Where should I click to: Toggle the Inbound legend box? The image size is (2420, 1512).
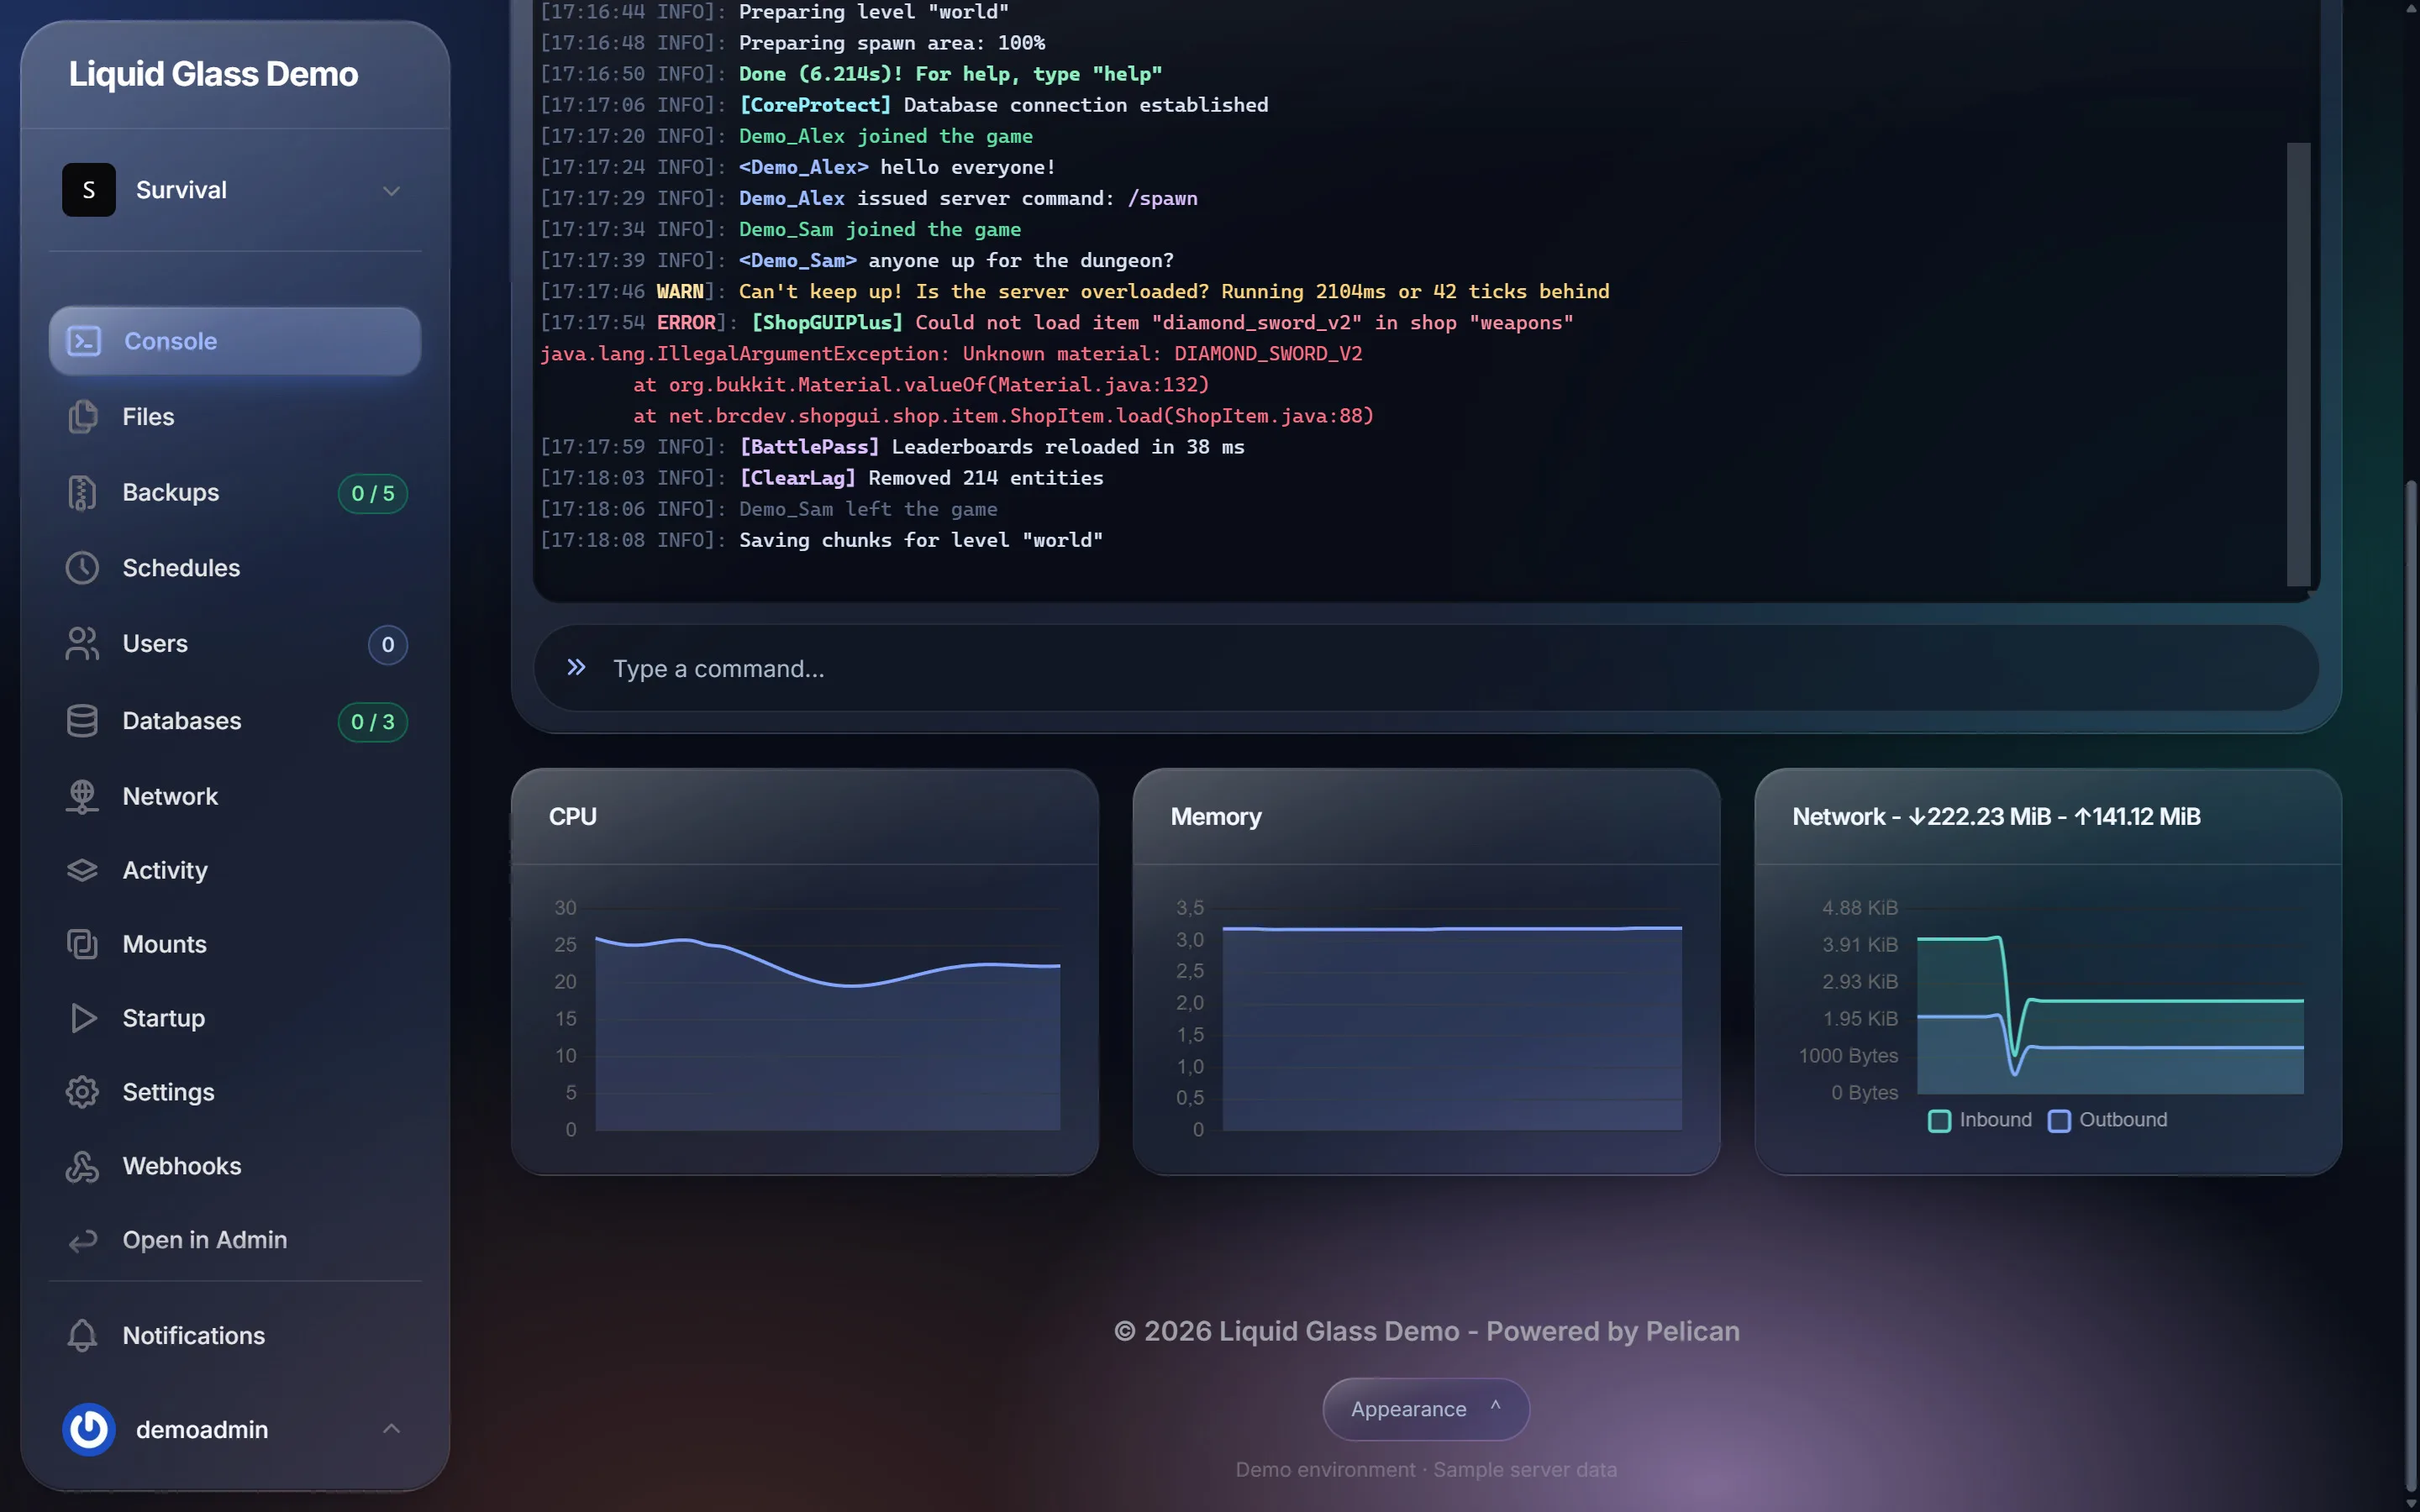pyautogui.click(x=1939, y=1121)
